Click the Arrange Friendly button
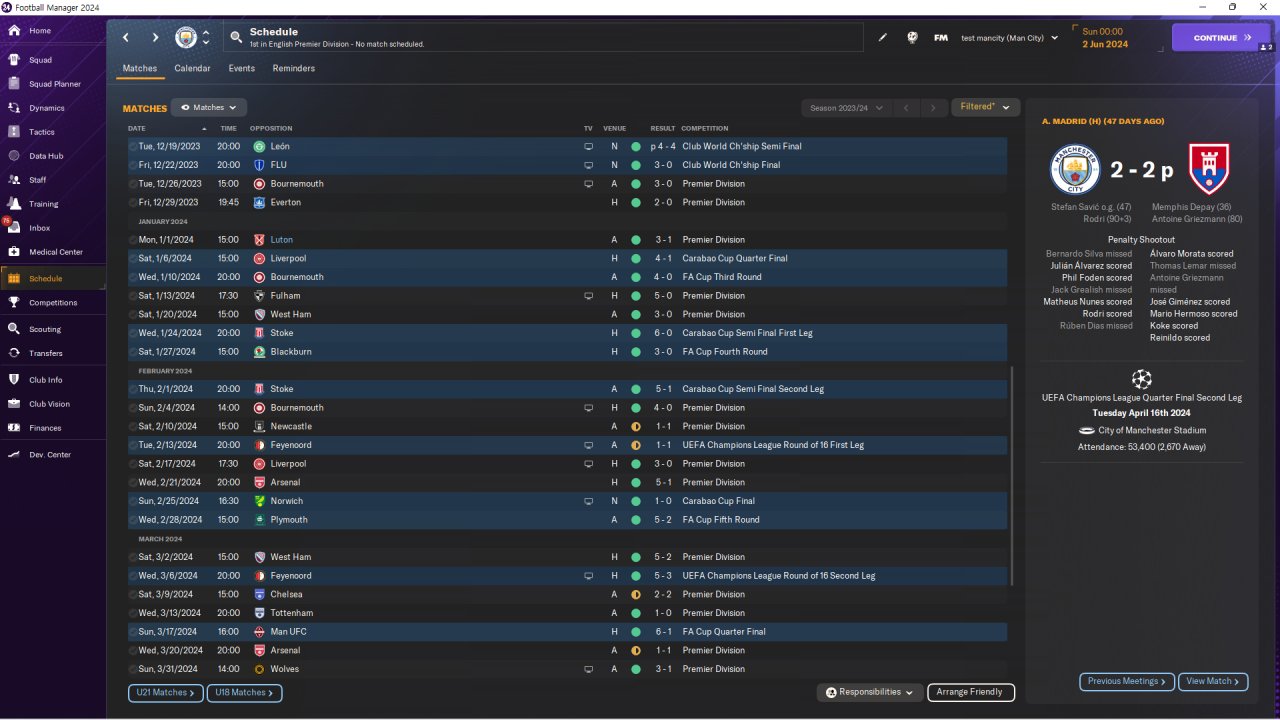 (x=971, y=692)
